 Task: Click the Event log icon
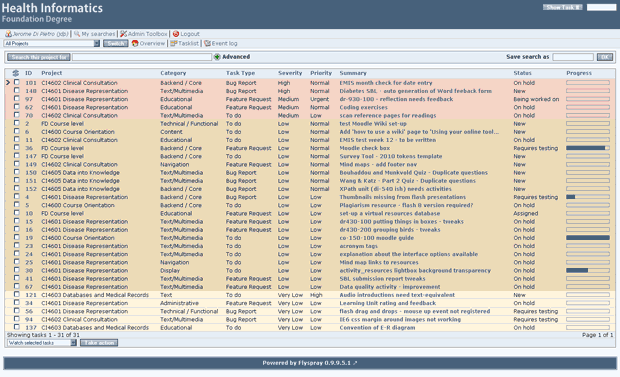pos(207,44)
